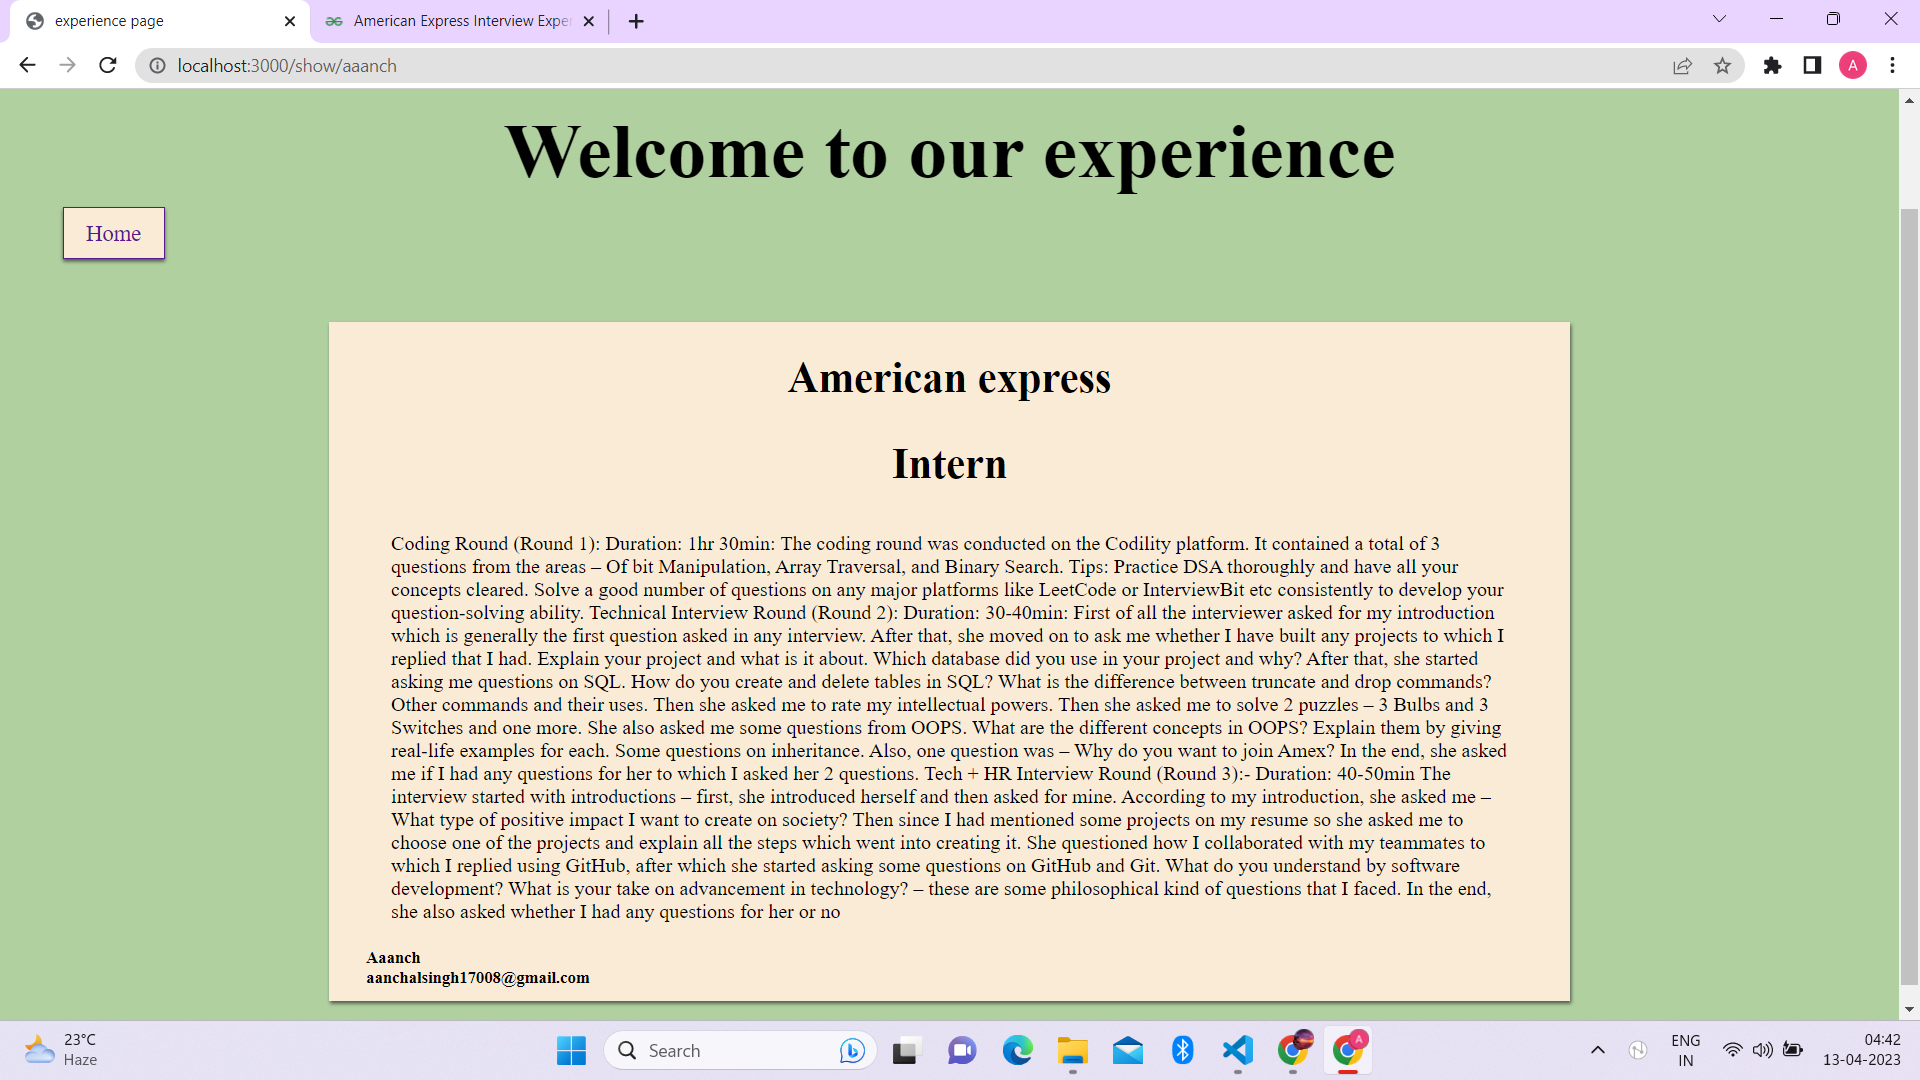Open the share page icon
This screenshot has height=1080, width=1920.
tap(1682, 66)
